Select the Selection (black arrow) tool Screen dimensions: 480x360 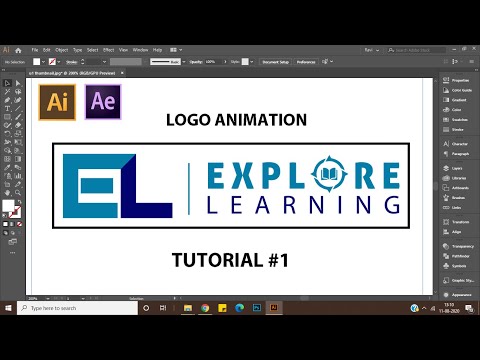7,83
